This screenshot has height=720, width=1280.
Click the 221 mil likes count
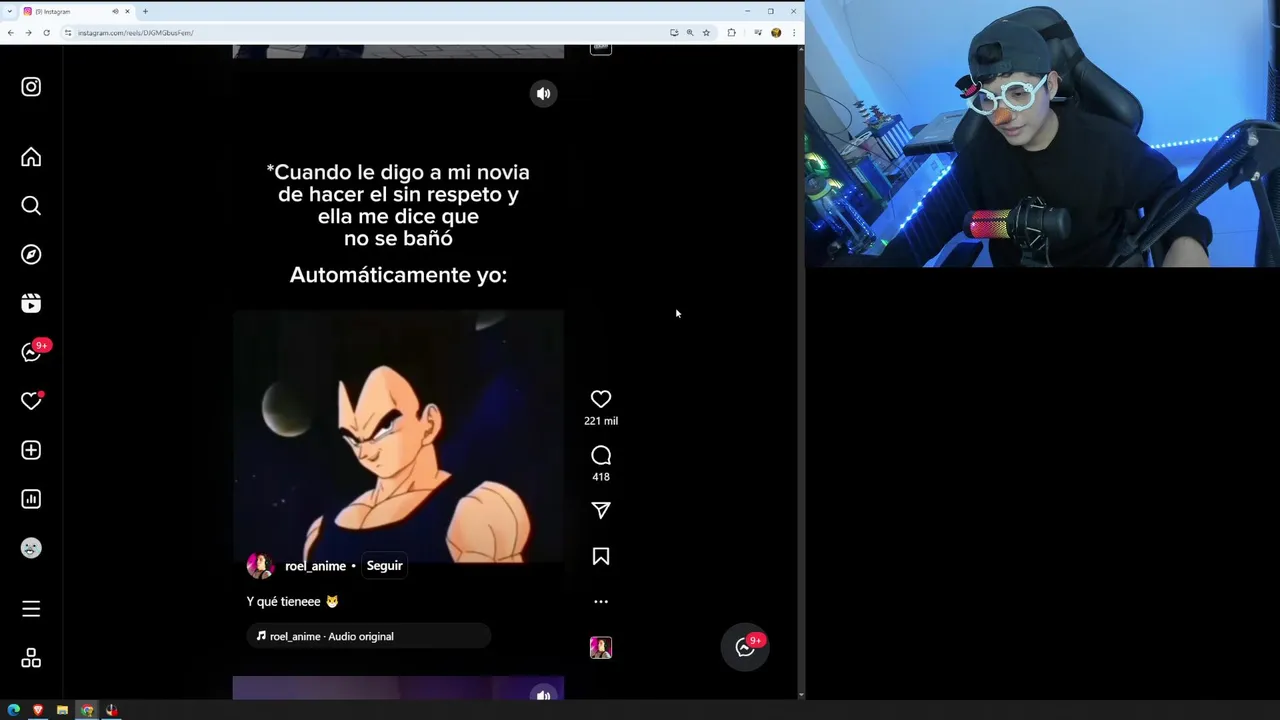(x=601, y=421)
